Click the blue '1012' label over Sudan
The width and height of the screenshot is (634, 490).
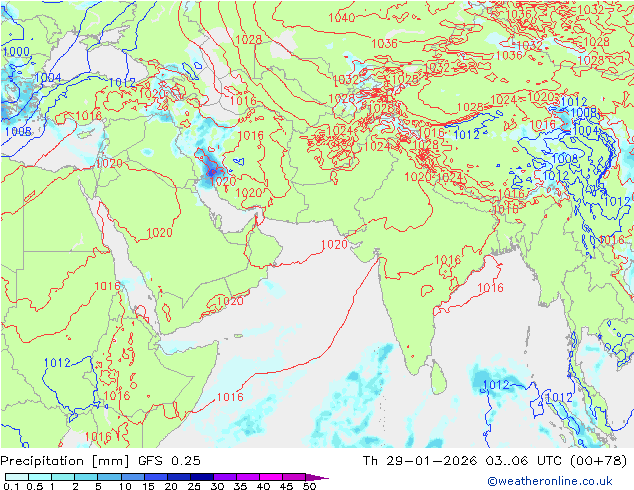(57, 363)
